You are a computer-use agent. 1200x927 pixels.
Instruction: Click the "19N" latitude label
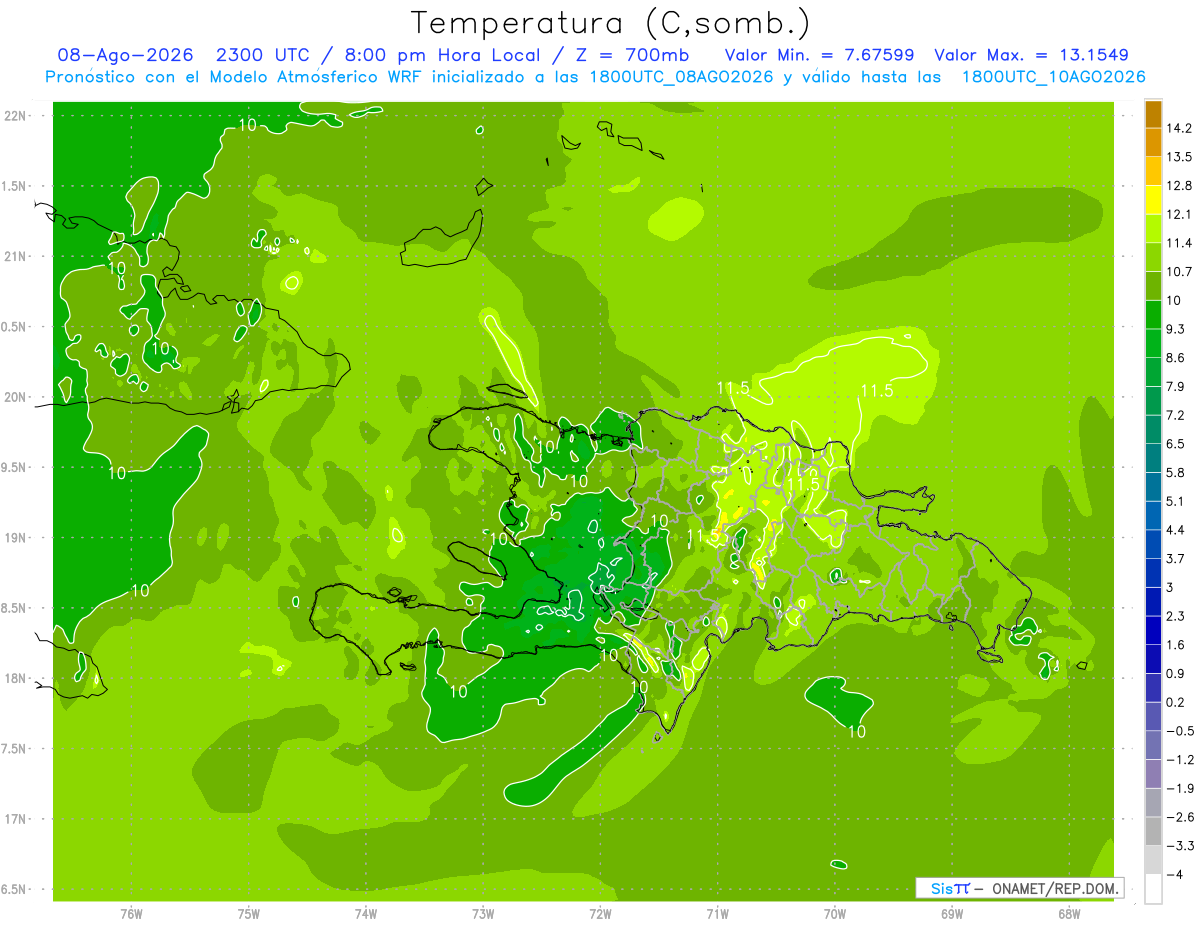click(x=16, y=539)
